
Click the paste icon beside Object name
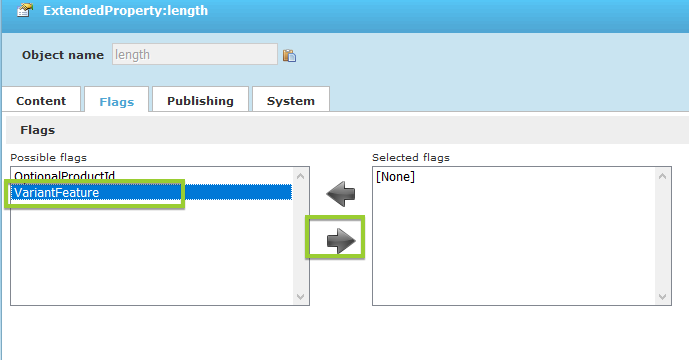pyautogui.click(x=289, y=55)
